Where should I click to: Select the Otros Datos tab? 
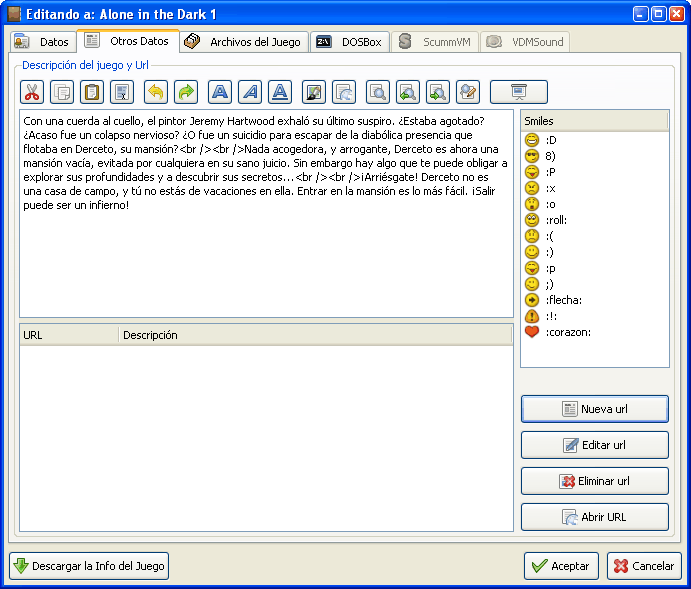pyautogui.click(x=128, y=41)
